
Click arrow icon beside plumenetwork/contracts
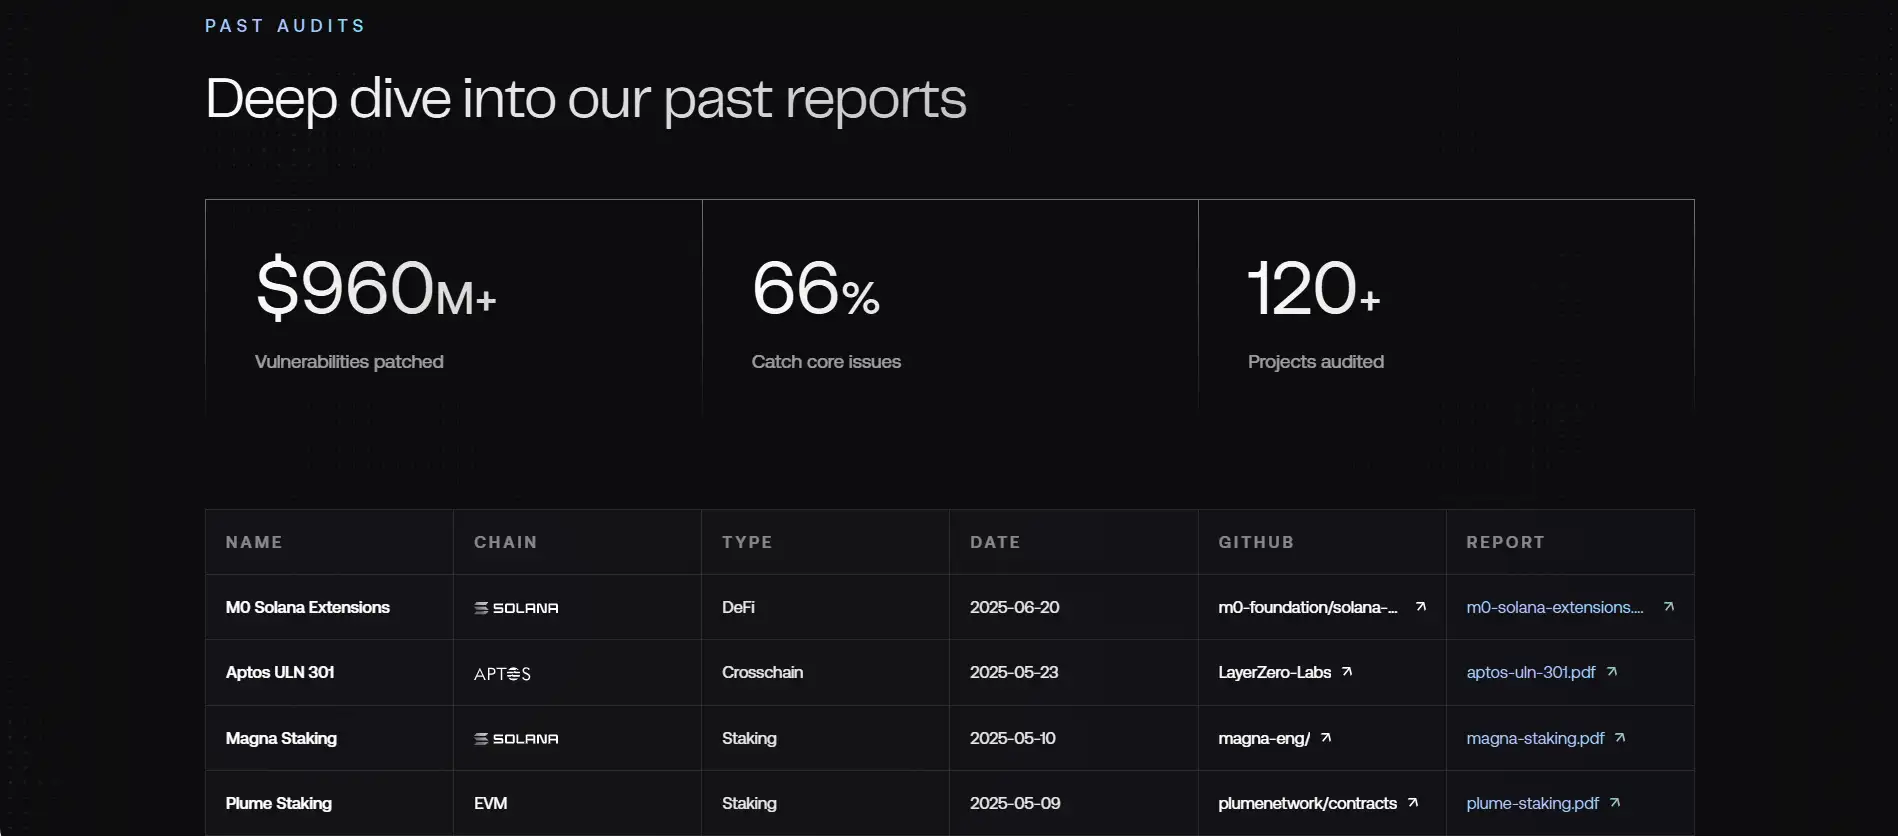(1413, 803)
